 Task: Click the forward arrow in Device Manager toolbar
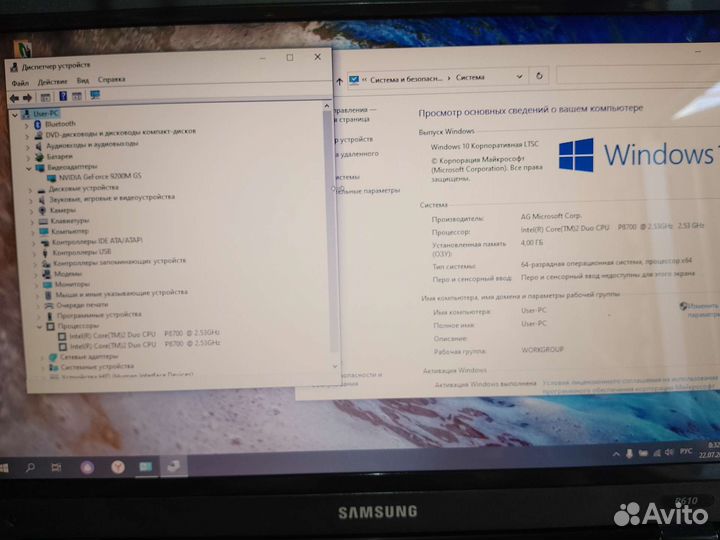point(28,98)
